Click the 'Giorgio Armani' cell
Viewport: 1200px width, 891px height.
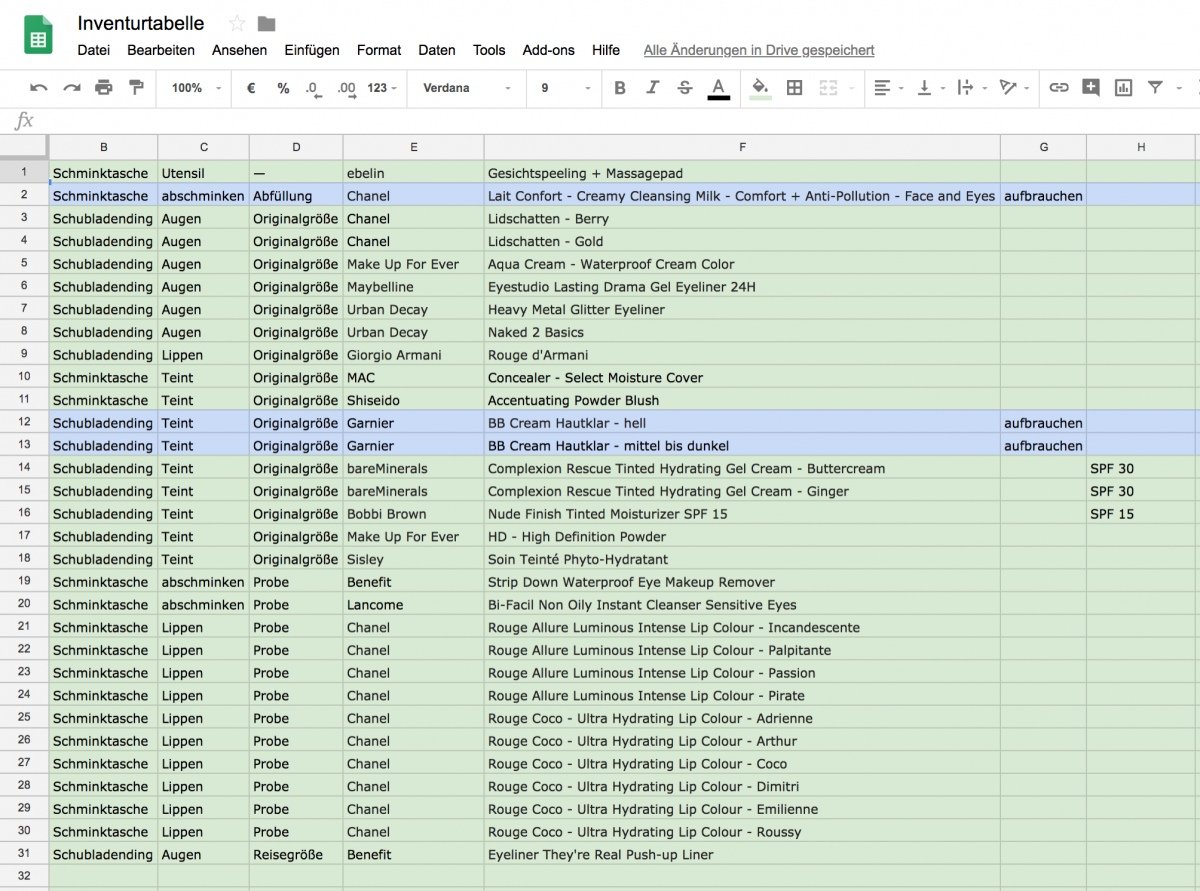(x=413, y=355)
